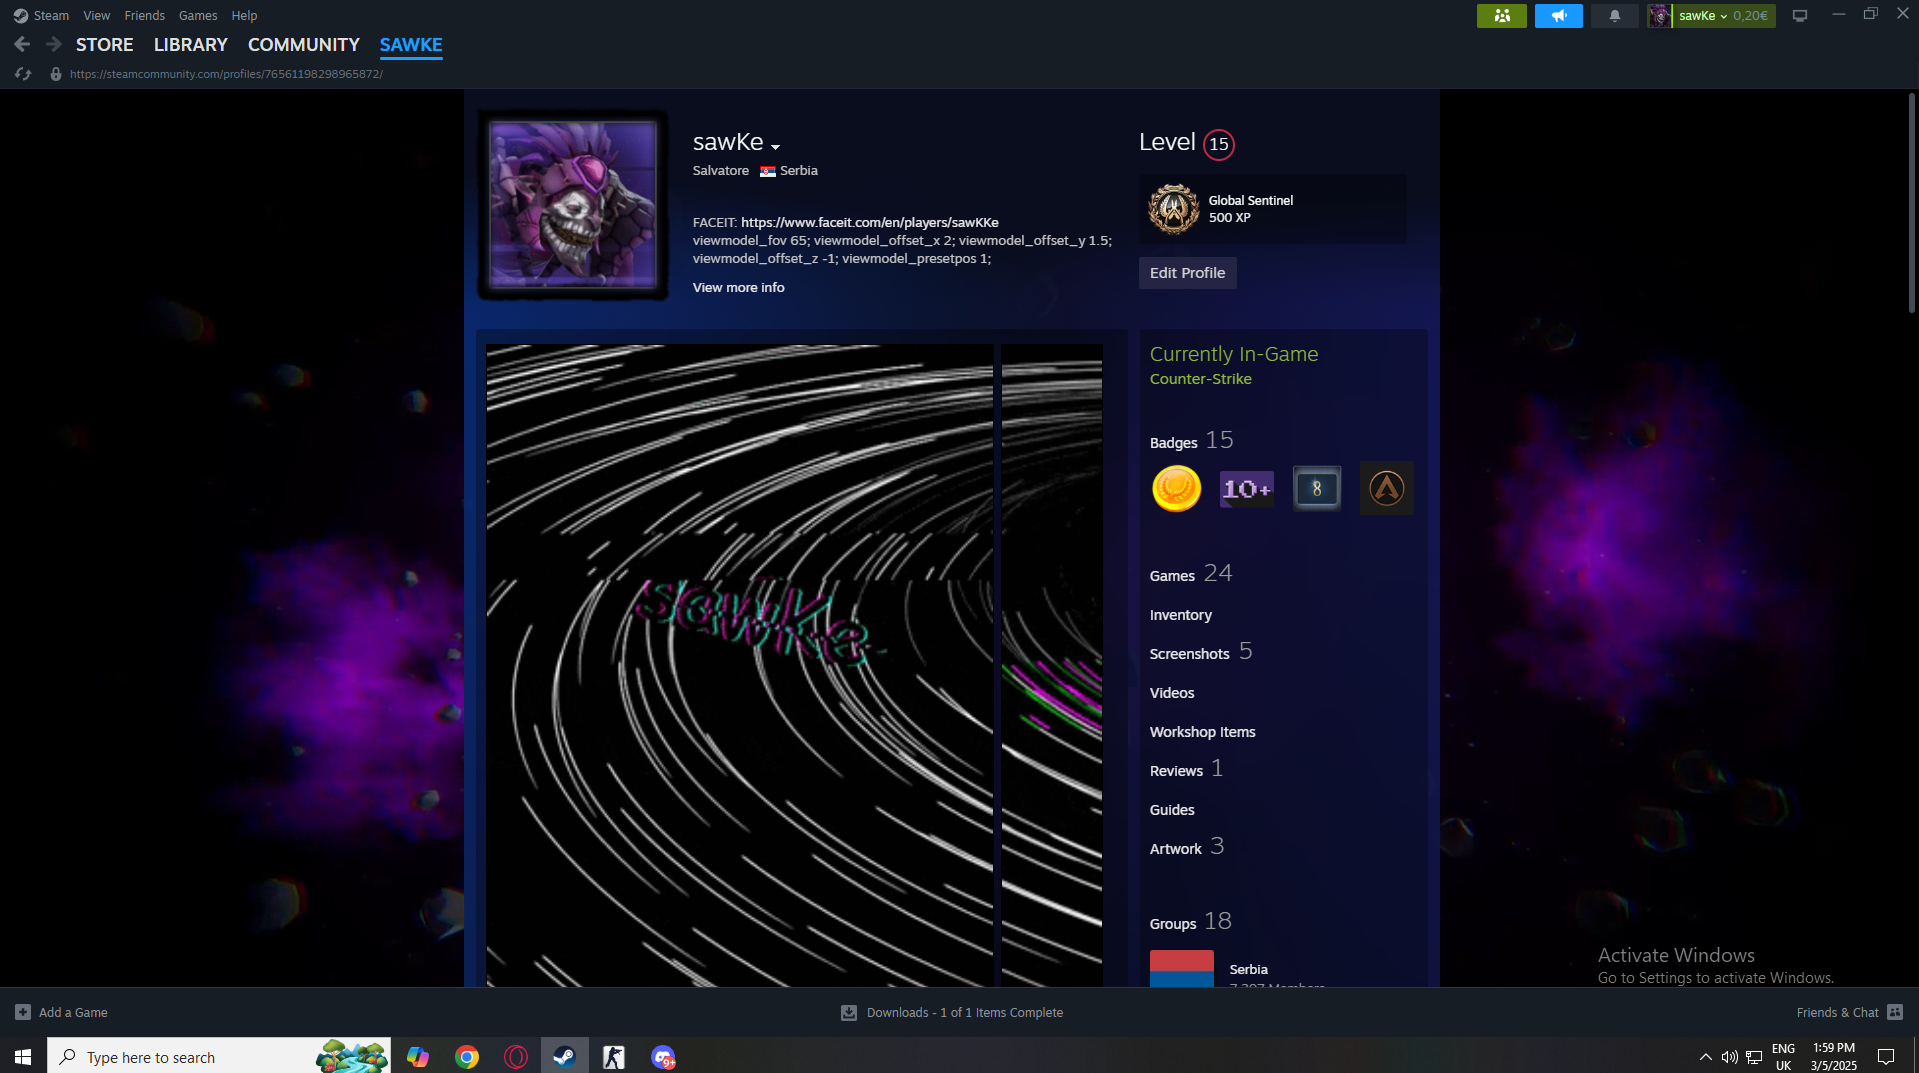Viewport: 1919px width, 1073px height.
Task: Switch to the LIBRARY tab
Action: (x=190, y=45)
